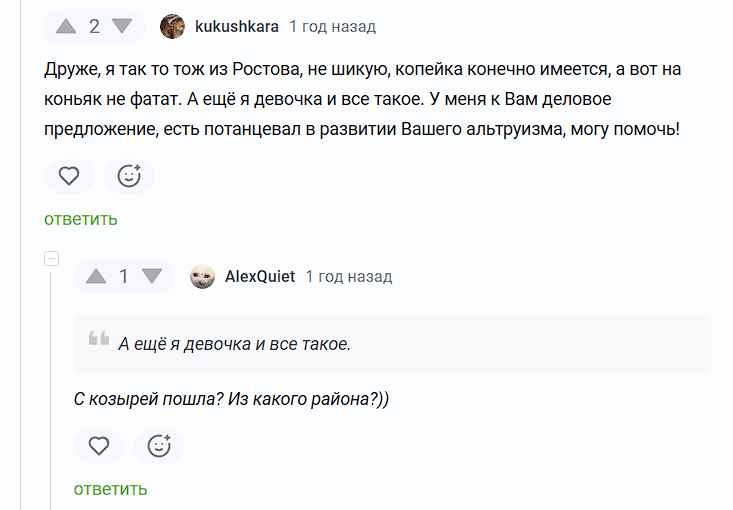Image resolution: width=733 pixels, height=510 pixels.
Task: Add emoji reaction to kukushkara's comment
Action: [129, 176]
